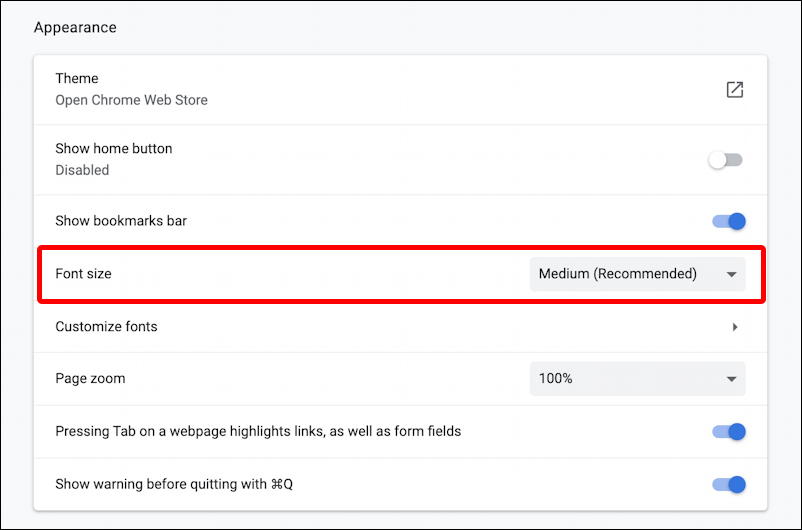Image resolution: width=802 pixels, height=530 pixels.
Task: Select the Show home button label
Action: point(114,148)
